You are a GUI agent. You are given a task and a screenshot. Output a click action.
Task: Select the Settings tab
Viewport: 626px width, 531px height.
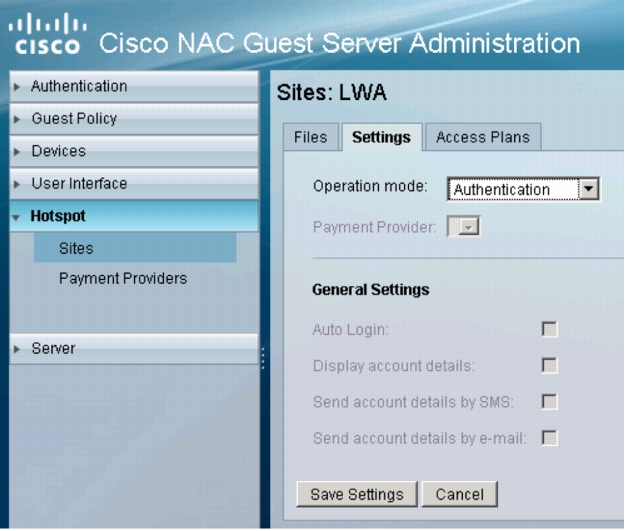pos(381,137)
